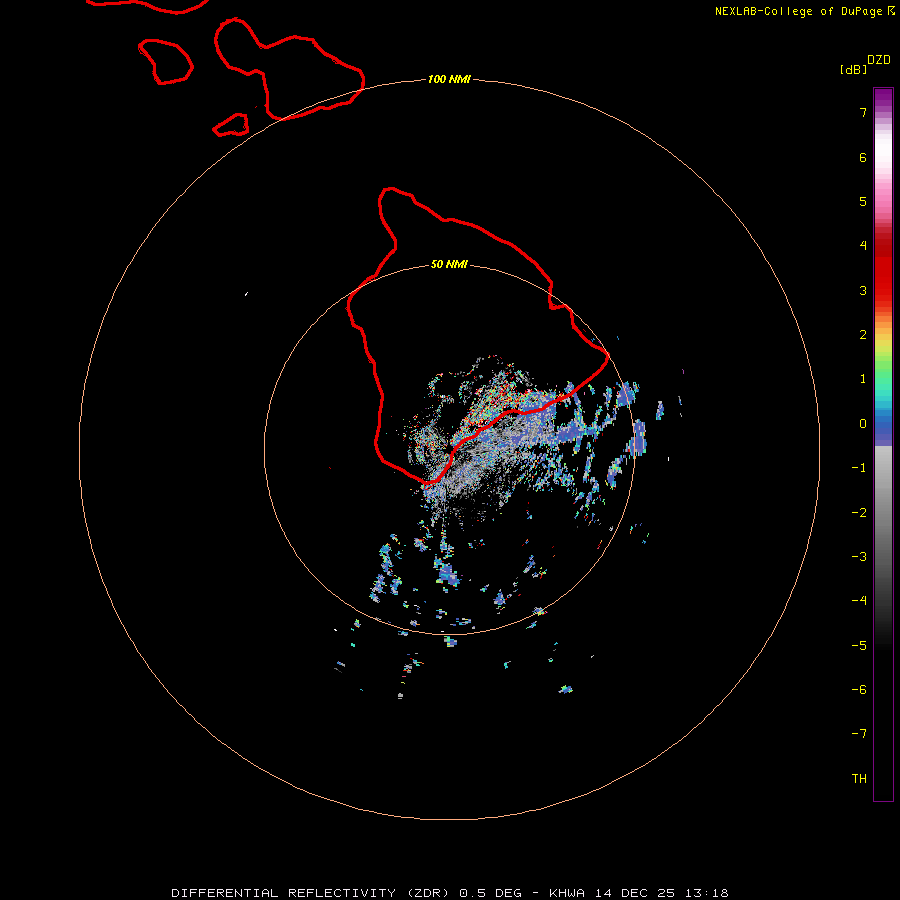Click the -1 value on color scale

(x=859, y=468)
